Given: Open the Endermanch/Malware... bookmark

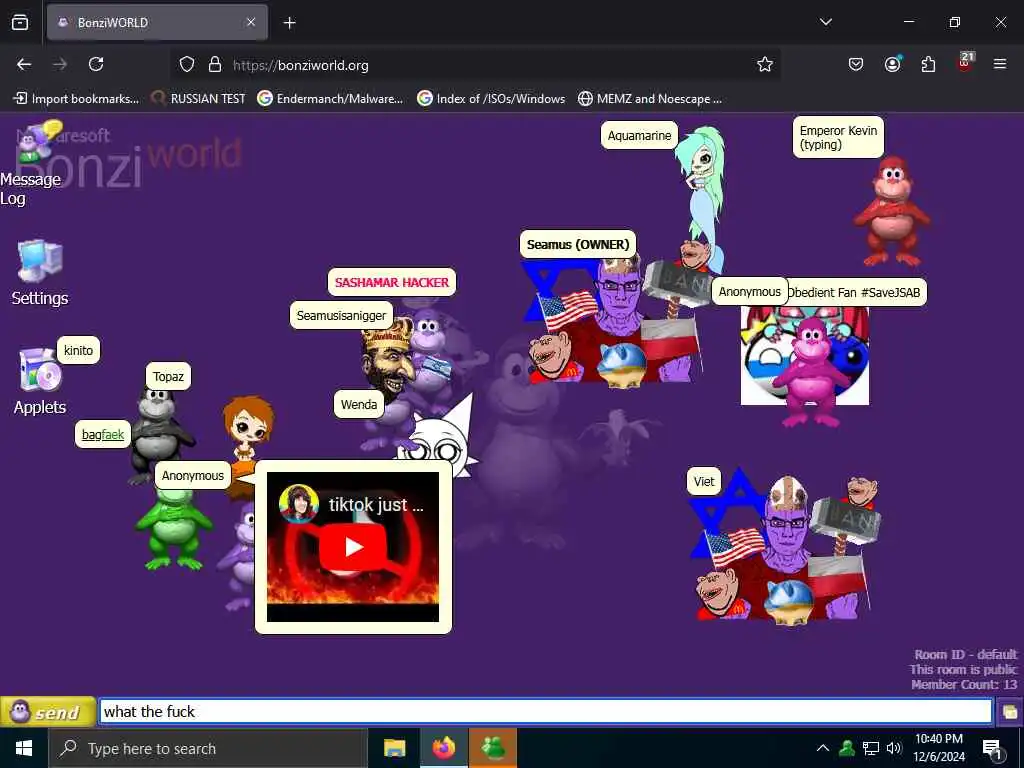Looking at the screenshot, I should pyautogui.click(x=330, y=99).
